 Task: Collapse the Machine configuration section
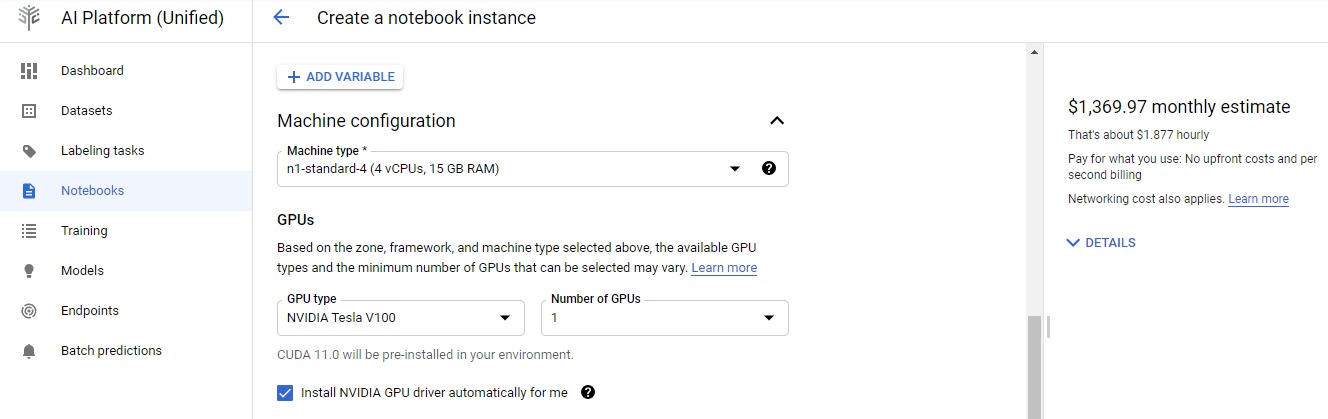pyautogui.click(x=777, y=121)
